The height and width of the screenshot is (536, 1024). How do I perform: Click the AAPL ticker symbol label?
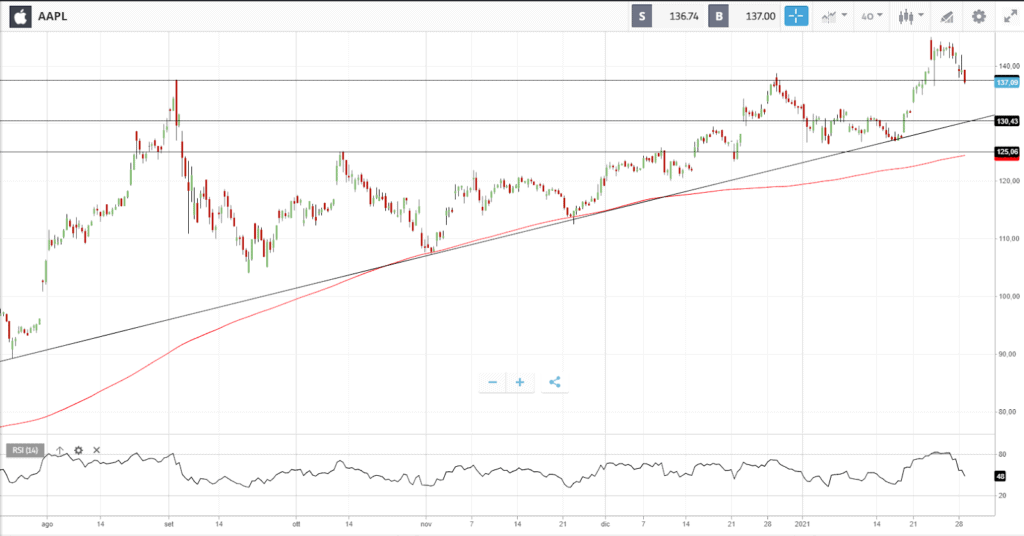[x=52, y=16]
